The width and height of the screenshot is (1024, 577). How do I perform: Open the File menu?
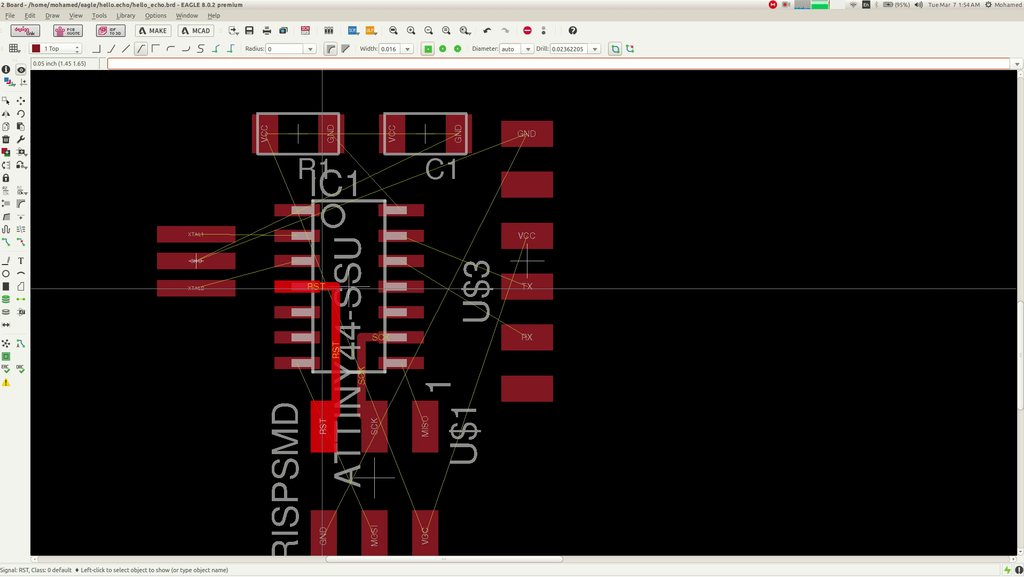(x=10, y=15)
